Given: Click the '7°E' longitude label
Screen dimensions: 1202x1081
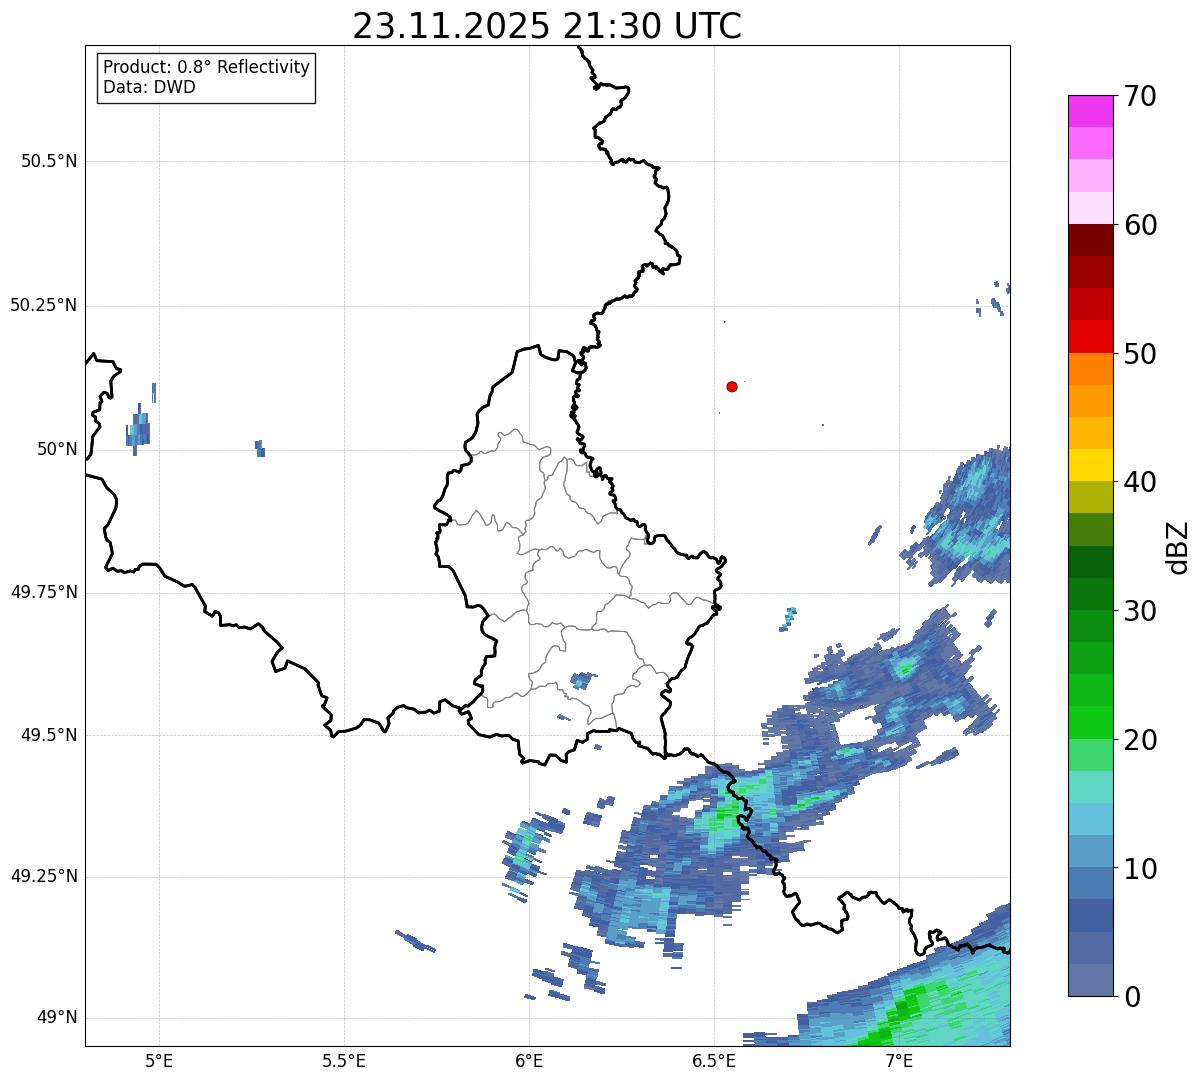Looking at the screenshot, I should tap(899, 1060).
